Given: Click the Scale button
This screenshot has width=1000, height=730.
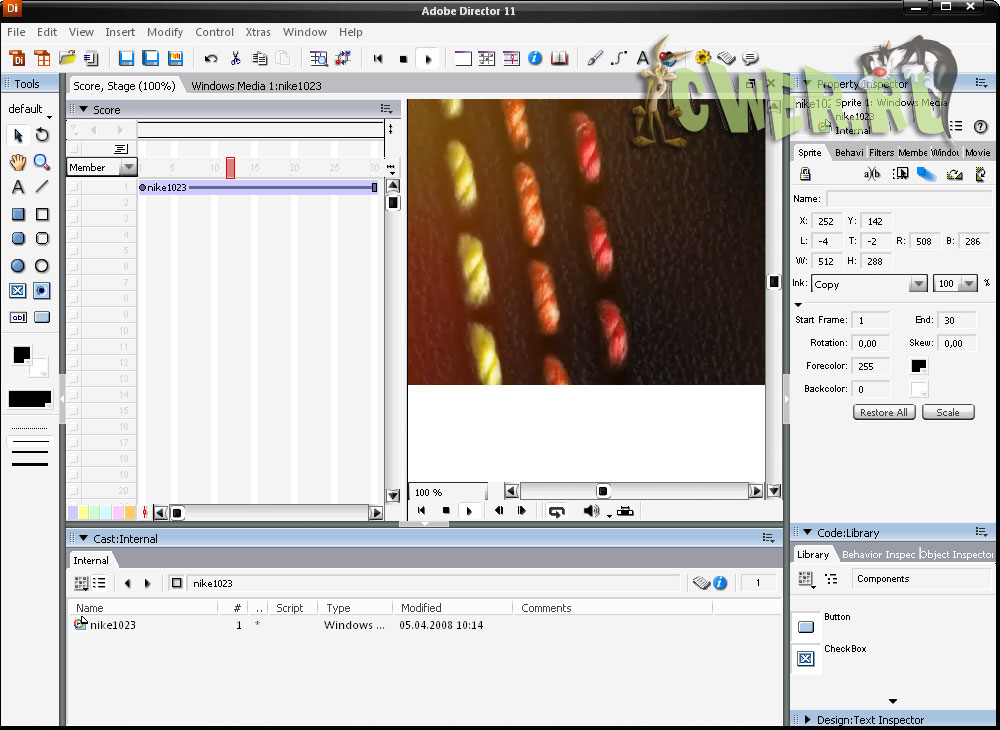Looking at the screenshot, I should click(x=947, y=412).
